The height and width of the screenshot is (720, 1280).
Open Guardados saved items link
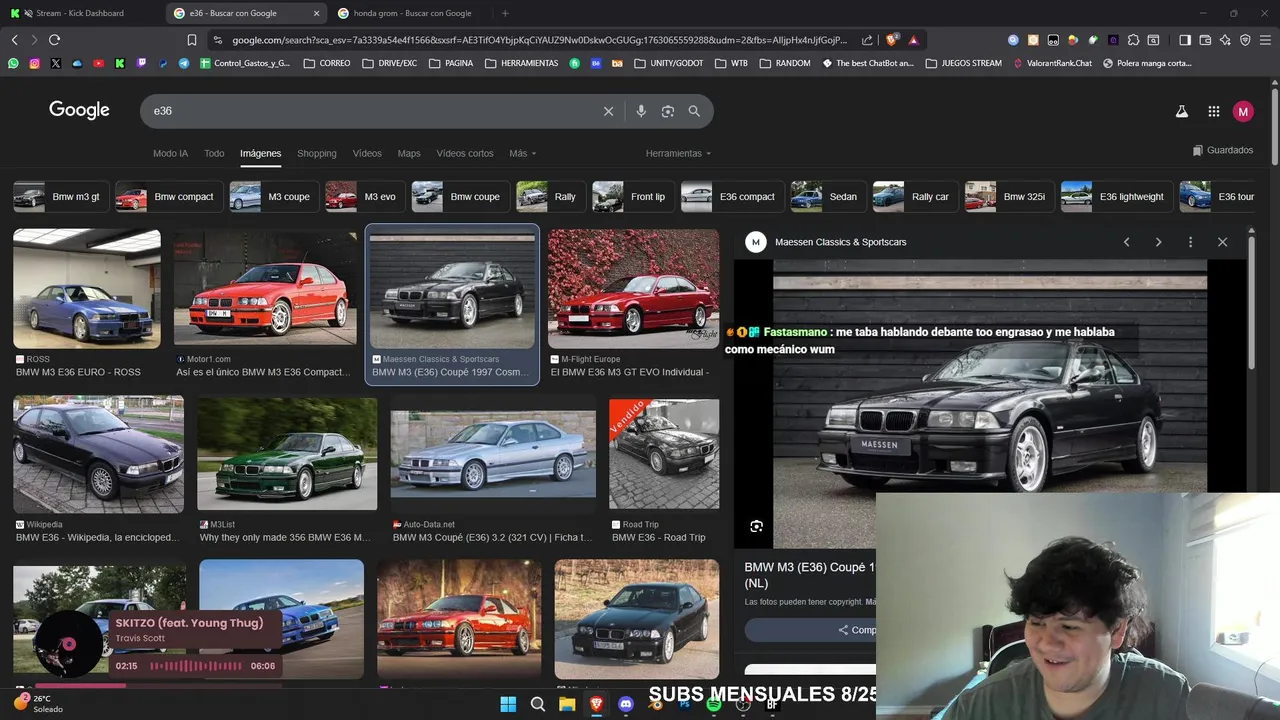pyautogui.click(x=1223, y=150)
